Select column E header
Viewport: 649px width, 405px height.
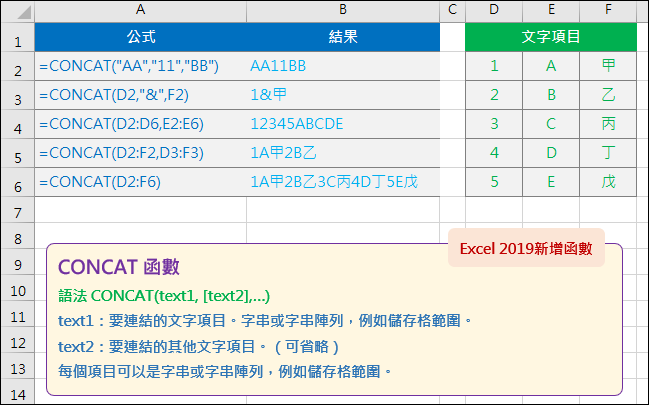tap(551, 10)
